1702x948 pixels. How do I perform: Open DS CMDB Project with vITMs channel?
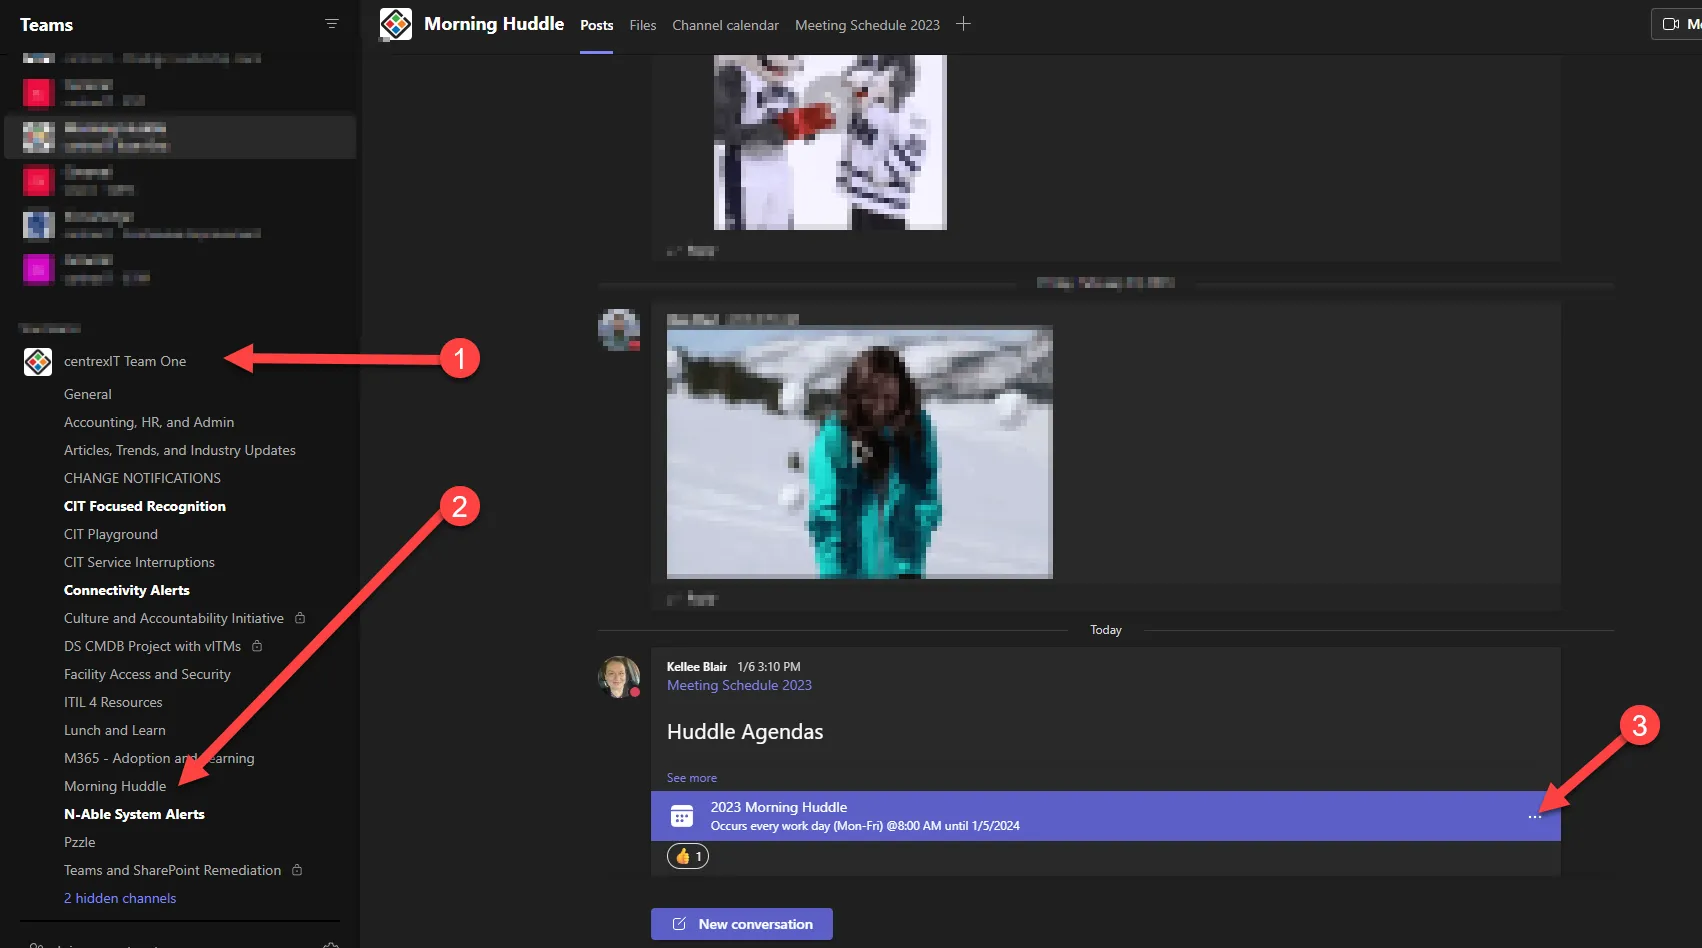(x=152, y=646)
